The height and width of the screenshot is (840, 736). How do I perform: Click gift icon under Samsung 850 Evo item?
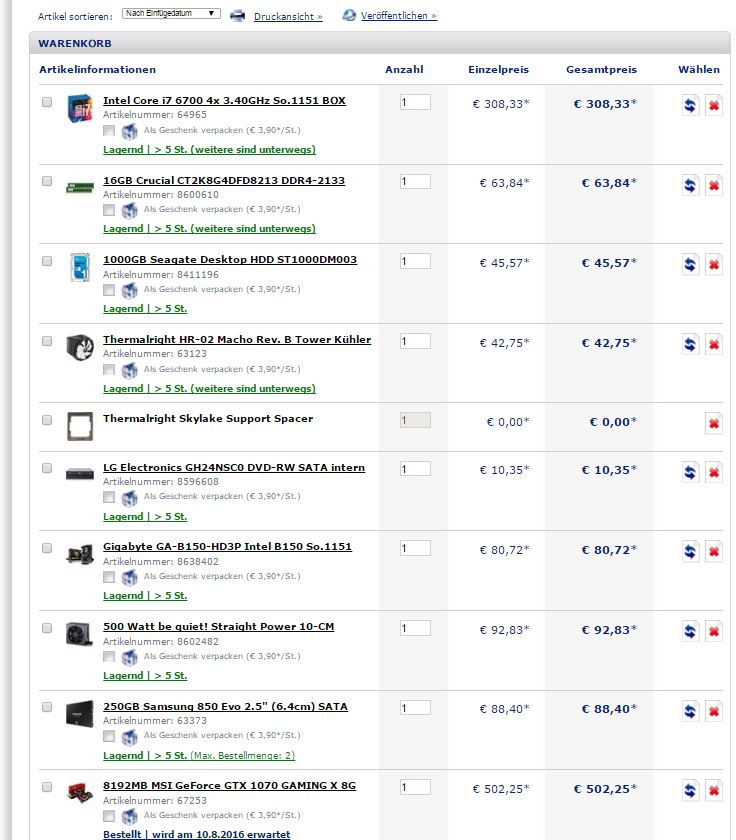tap(129, 737)
